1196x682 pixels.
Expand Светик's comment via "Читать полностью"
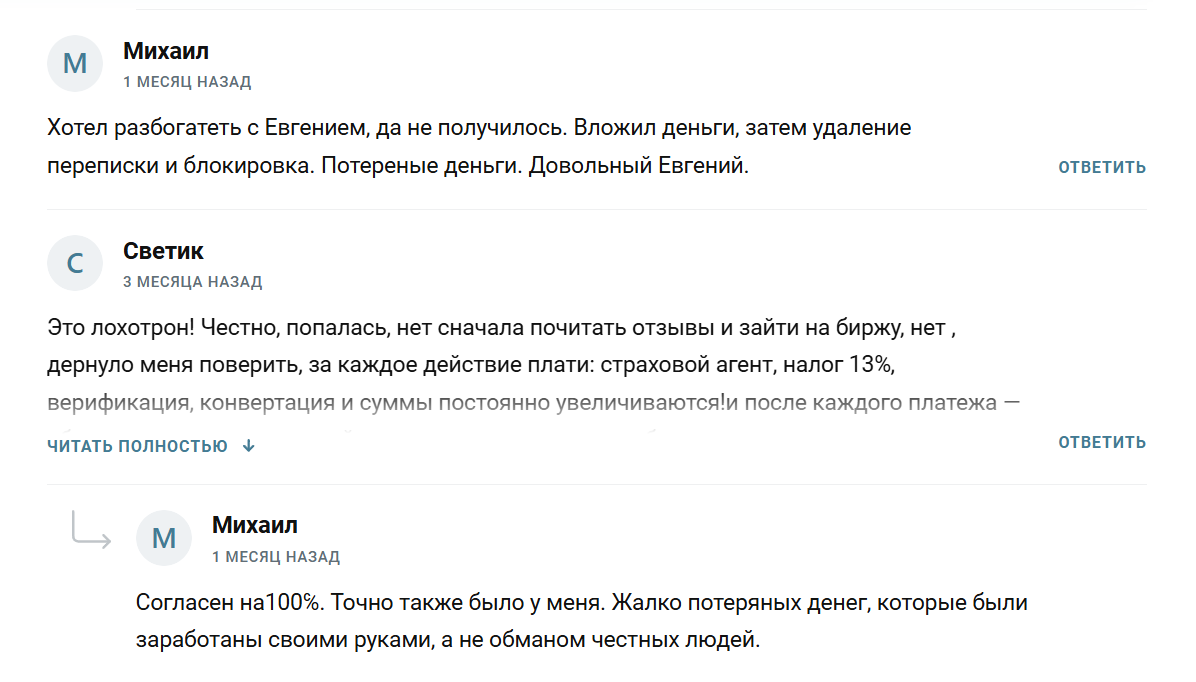click(138, 446)
